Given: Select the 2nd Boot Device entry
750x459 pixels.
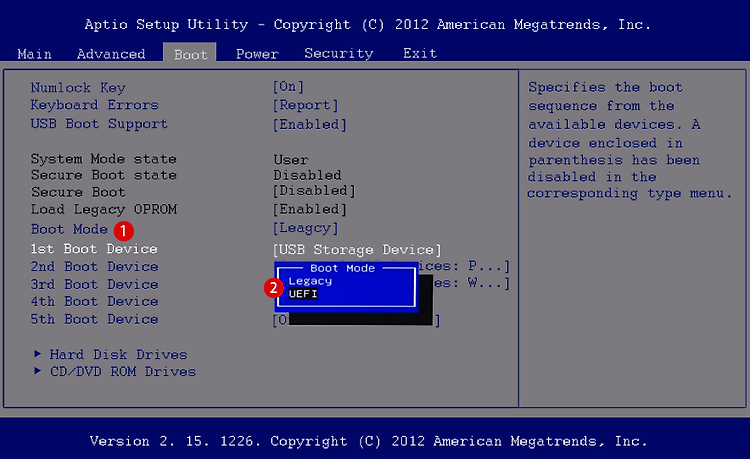Looking at the screenshot, I should tap(94, 266).
